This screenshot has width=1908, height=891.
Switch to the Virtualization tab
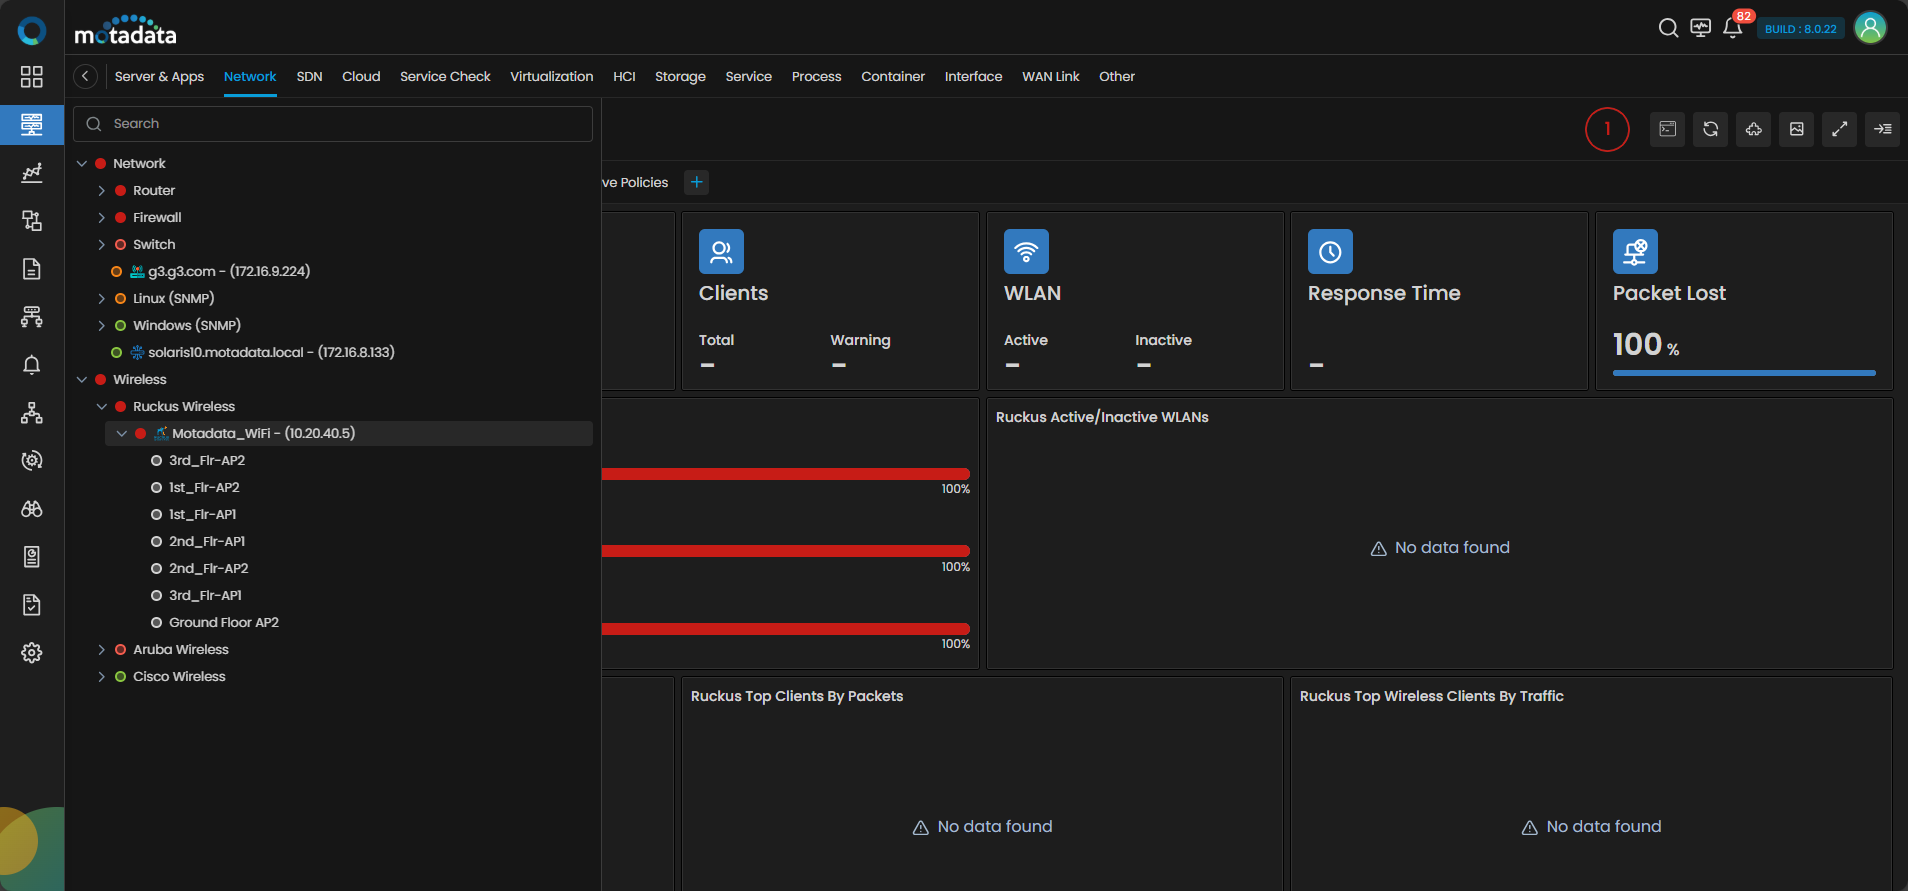pyautogui.click(x=551, y=77)
